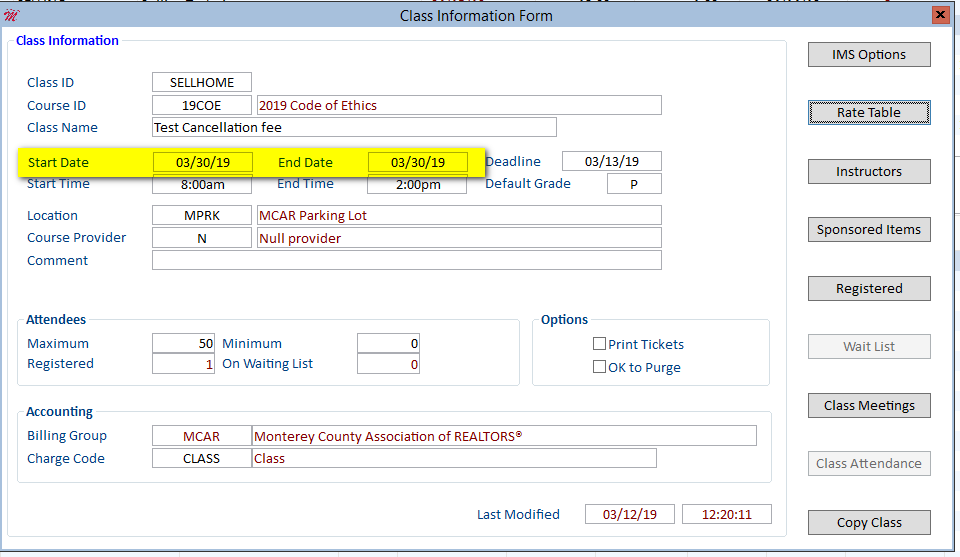Open the Rate Table
Screen dimensions: 960x557
[x=869, y=113]
